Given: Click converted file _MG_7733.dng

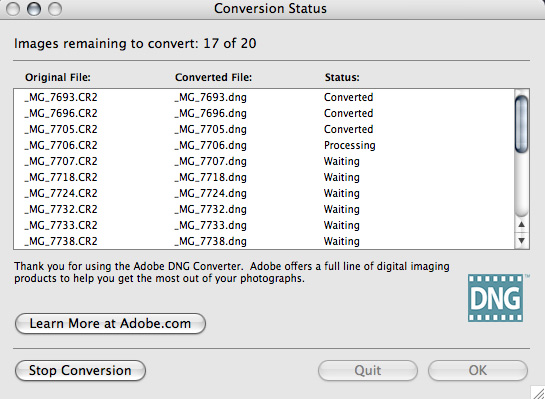Looking at the screenshot, I should pos(211,225).
